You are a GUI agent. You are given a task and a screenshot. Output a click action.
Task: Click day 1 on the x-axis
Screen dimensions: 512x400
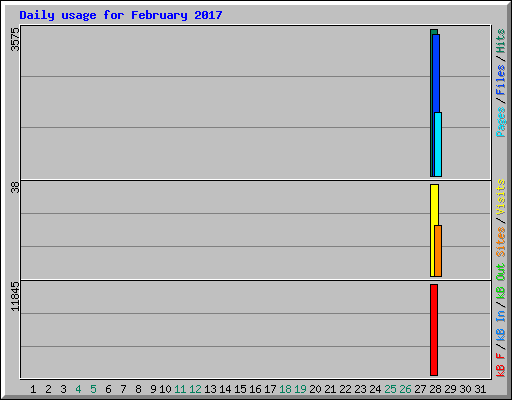(33, 389)
